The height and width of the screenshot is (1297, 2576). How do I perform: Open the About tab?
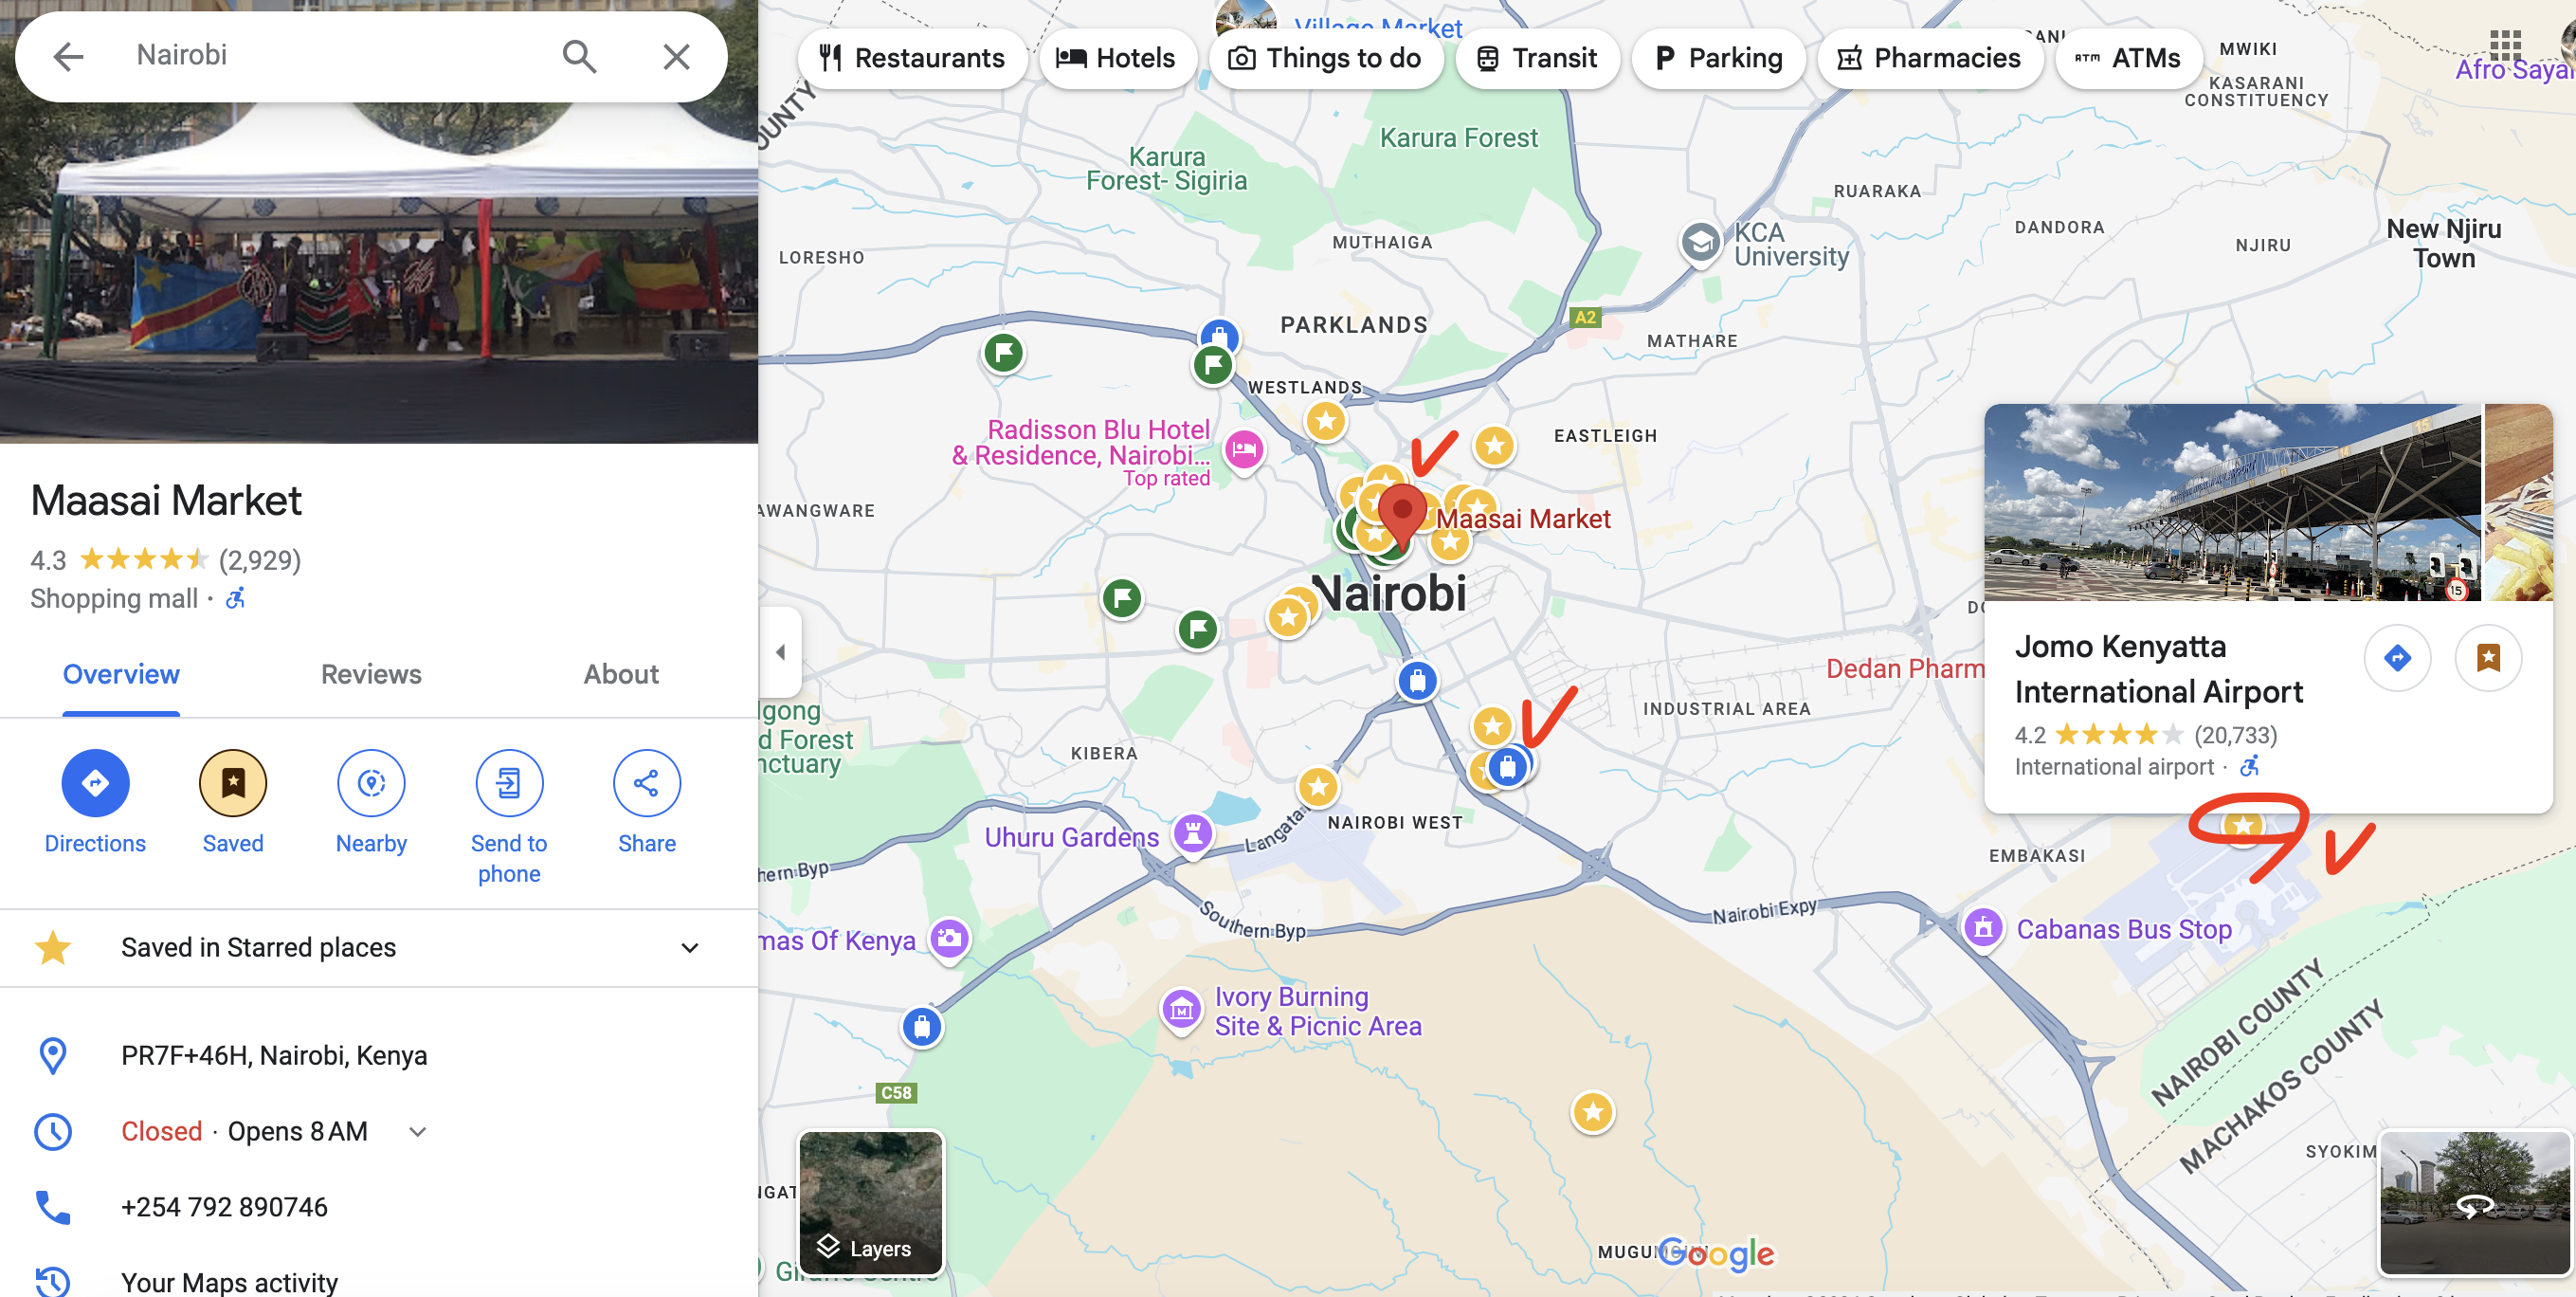620,674
